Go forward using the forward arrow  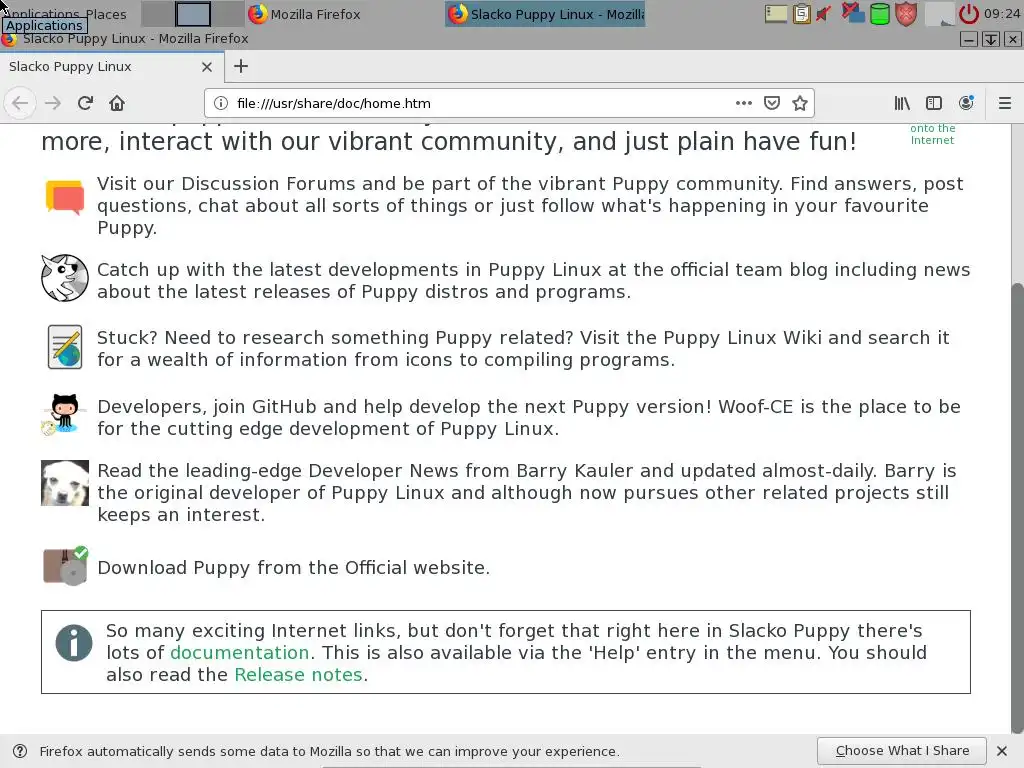[x=53, y=103]
